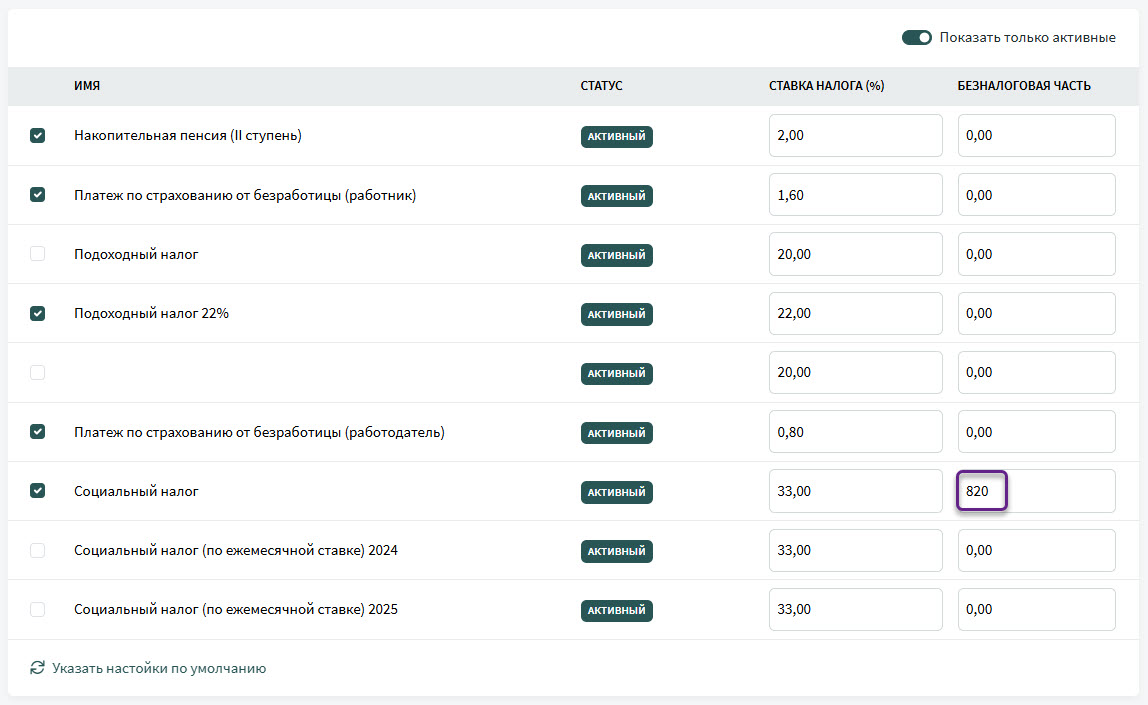Uncheck the 'Подоходный налог 22%' checkbox
1148x705 pixels.
[x=38, y=313]
